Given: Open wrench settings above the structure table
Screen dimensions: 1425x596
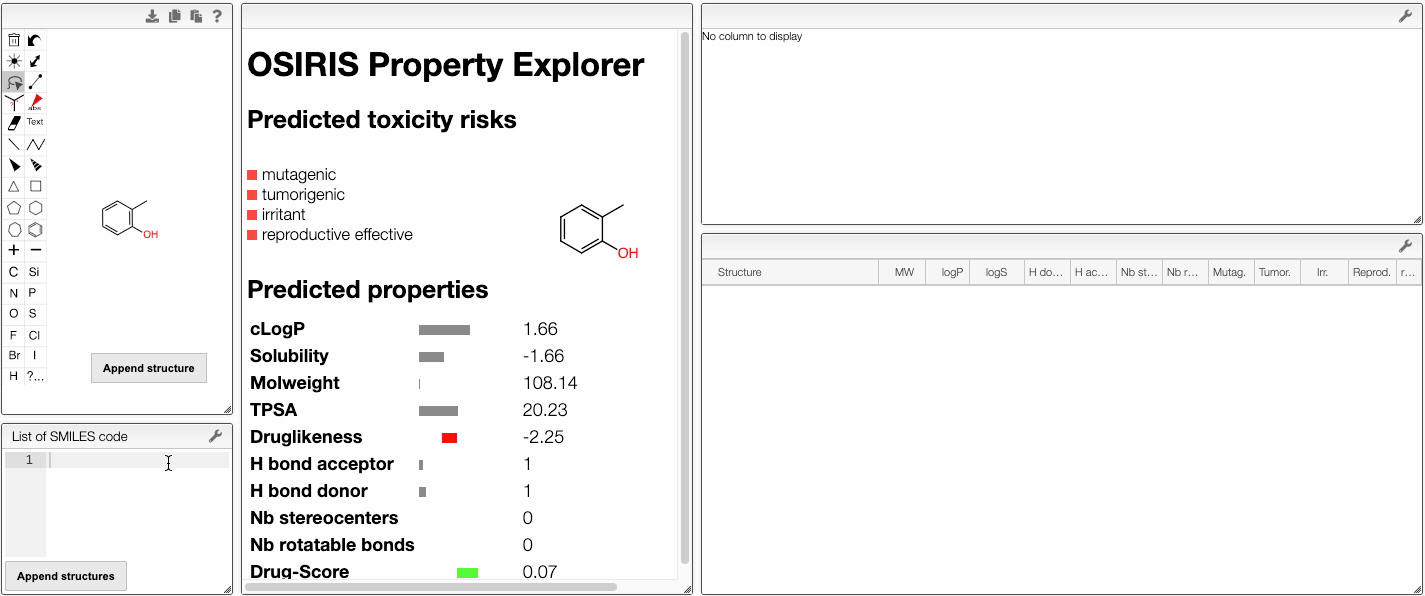Looking at the screenshot, I should (1404, 246).
